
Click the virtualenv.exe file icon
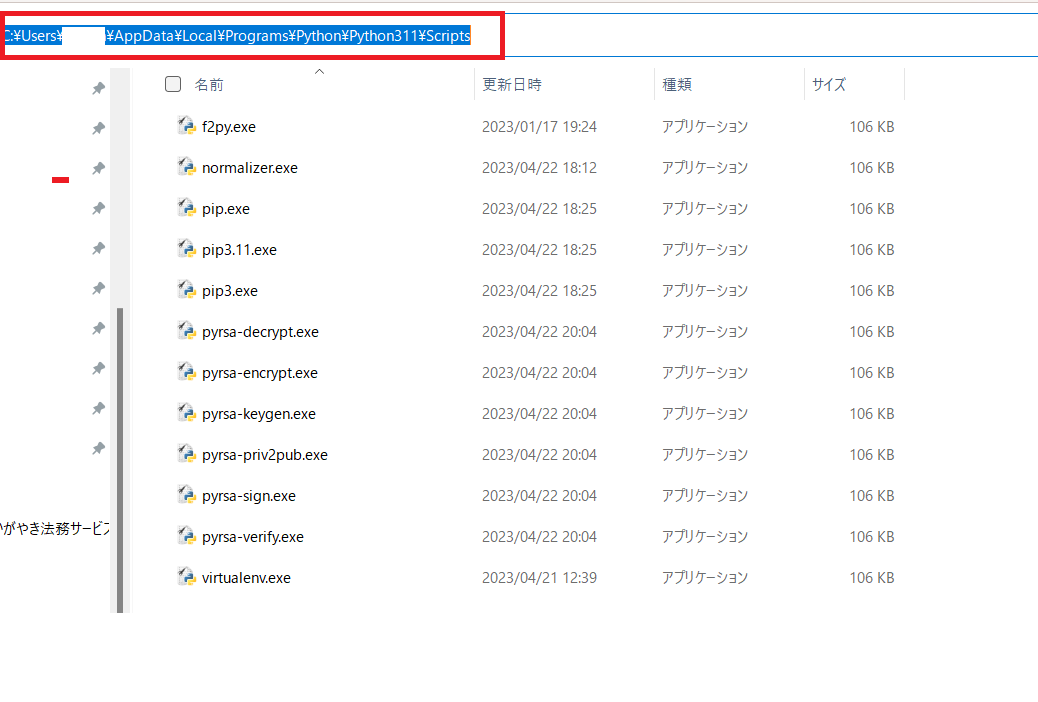(187, 577)
